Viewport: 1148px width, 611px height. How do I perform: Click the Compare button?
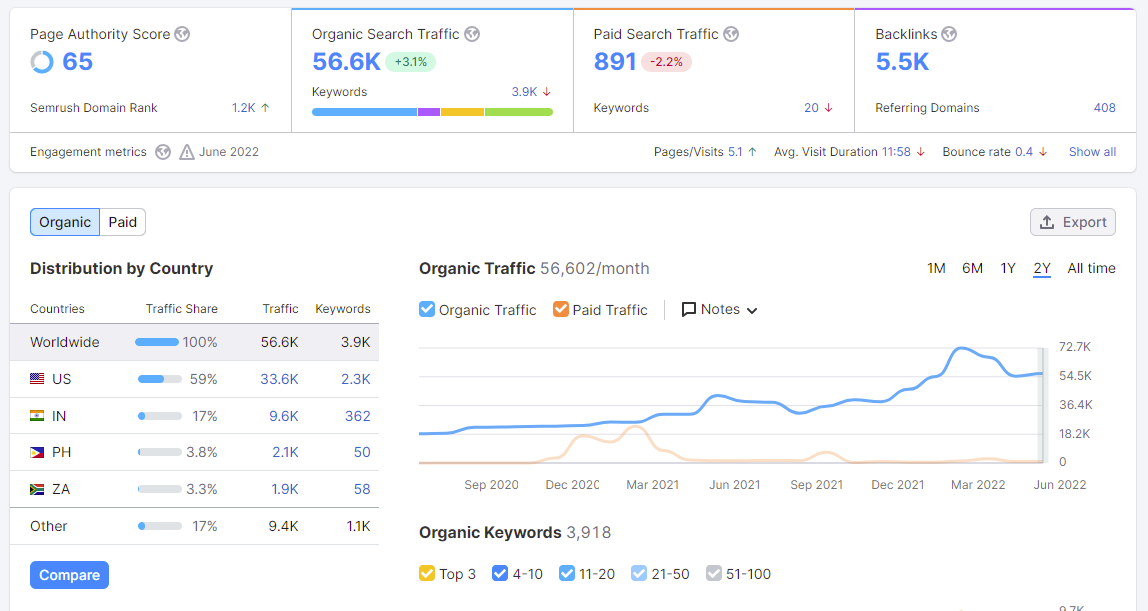[69, 575]
